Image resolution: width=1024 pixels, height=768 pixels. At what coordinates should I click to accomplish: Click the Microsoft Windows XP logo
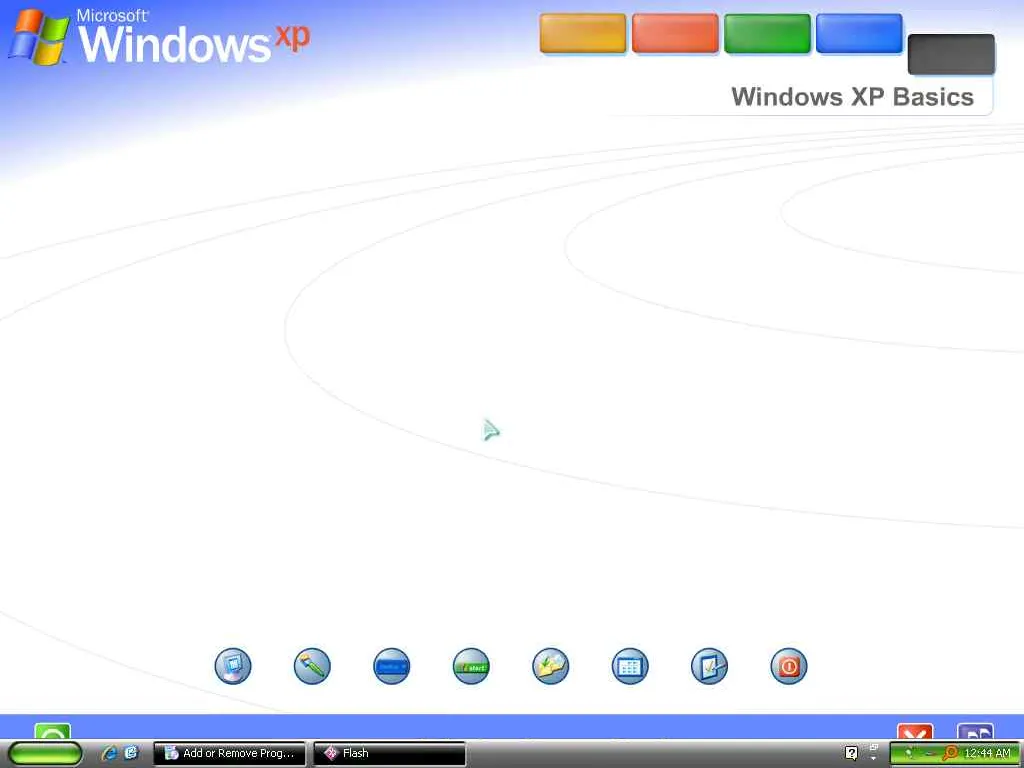click(159, 37)
